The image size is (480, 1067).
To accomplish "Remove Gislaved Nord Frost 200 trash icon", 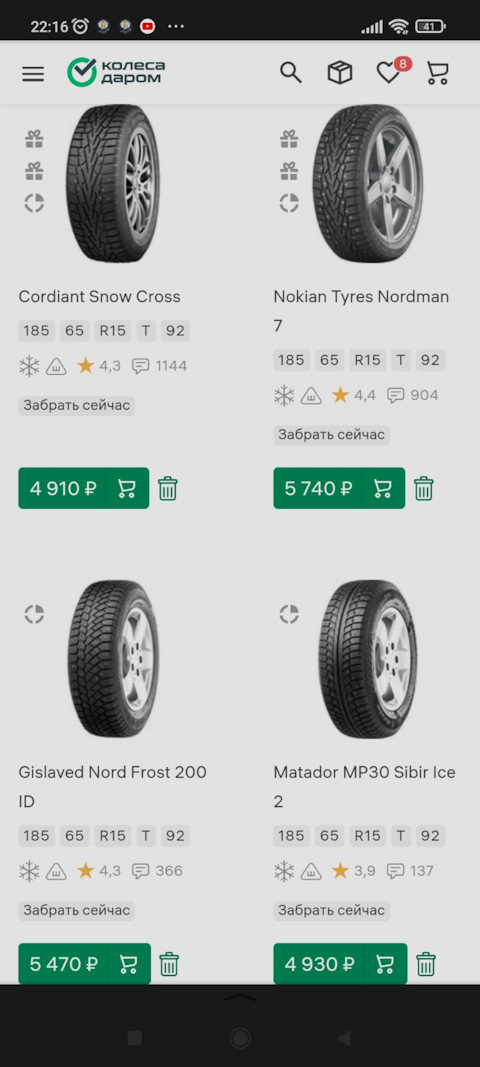I will pos(169,964).
